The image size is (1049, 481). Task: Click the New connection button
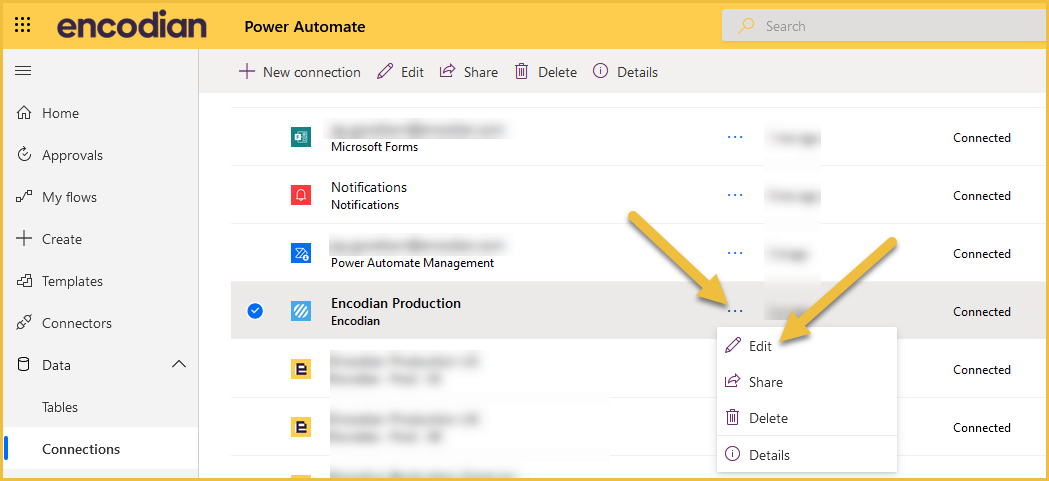click(300, 72)
